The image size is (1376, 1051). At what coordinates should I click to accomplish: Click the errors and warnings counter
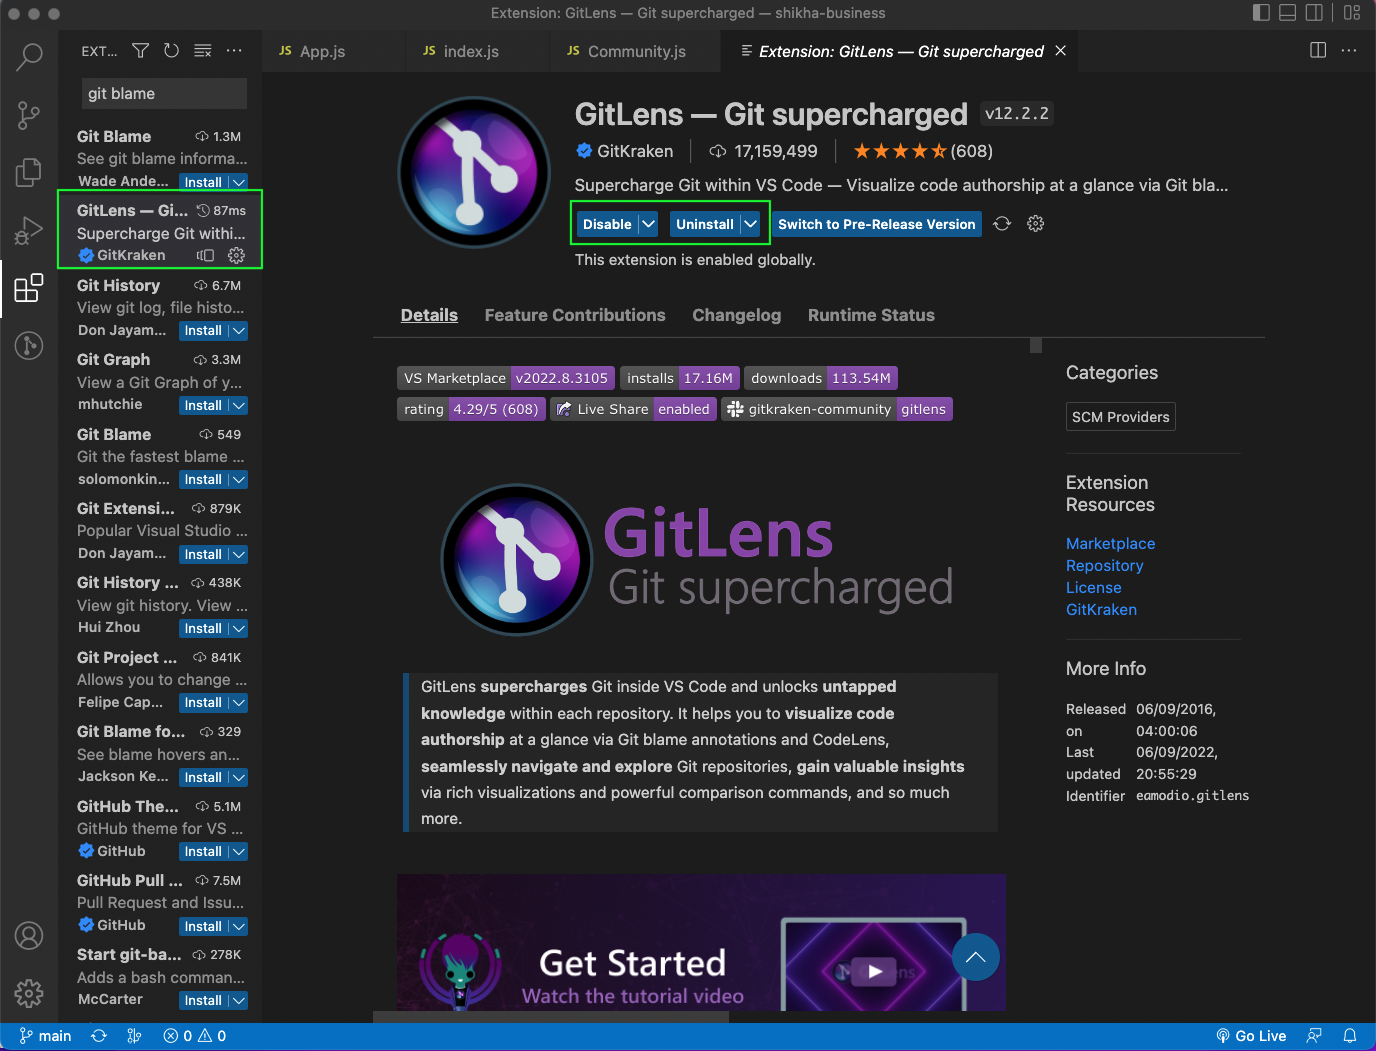195,1036
